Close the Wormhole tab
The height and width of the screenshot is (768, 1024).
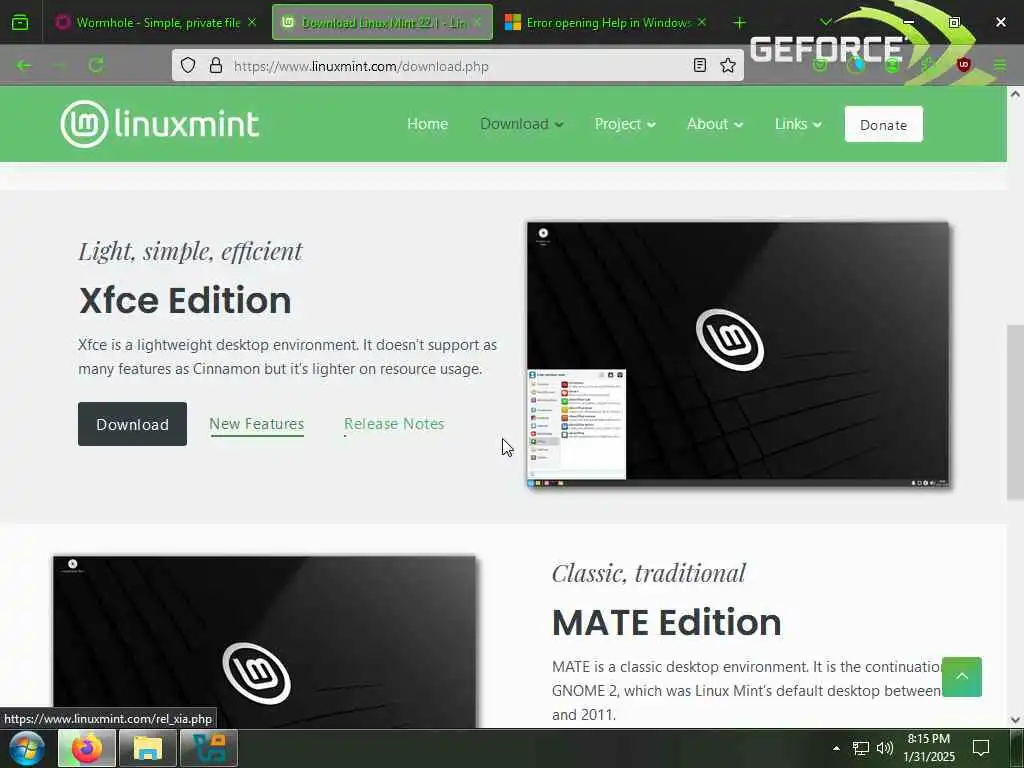[x=252, y=22]
